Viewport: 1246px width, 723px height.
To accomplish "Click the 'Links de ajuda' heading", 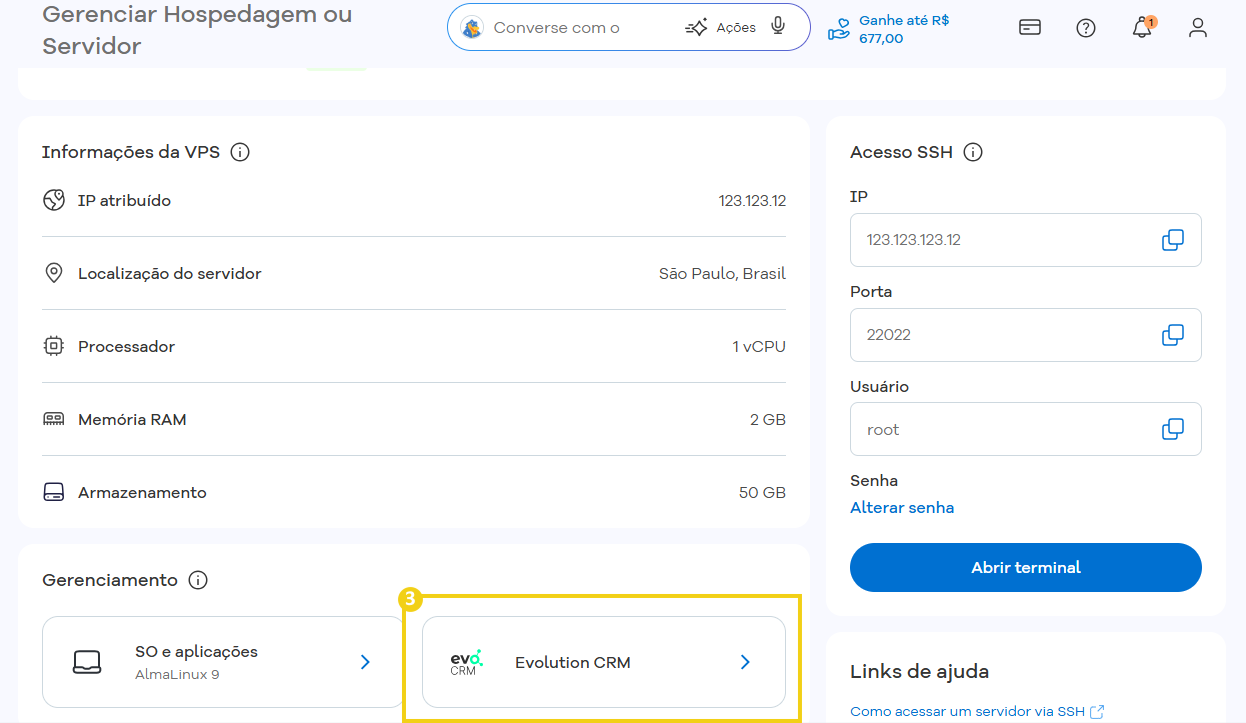I will point(919,671).
